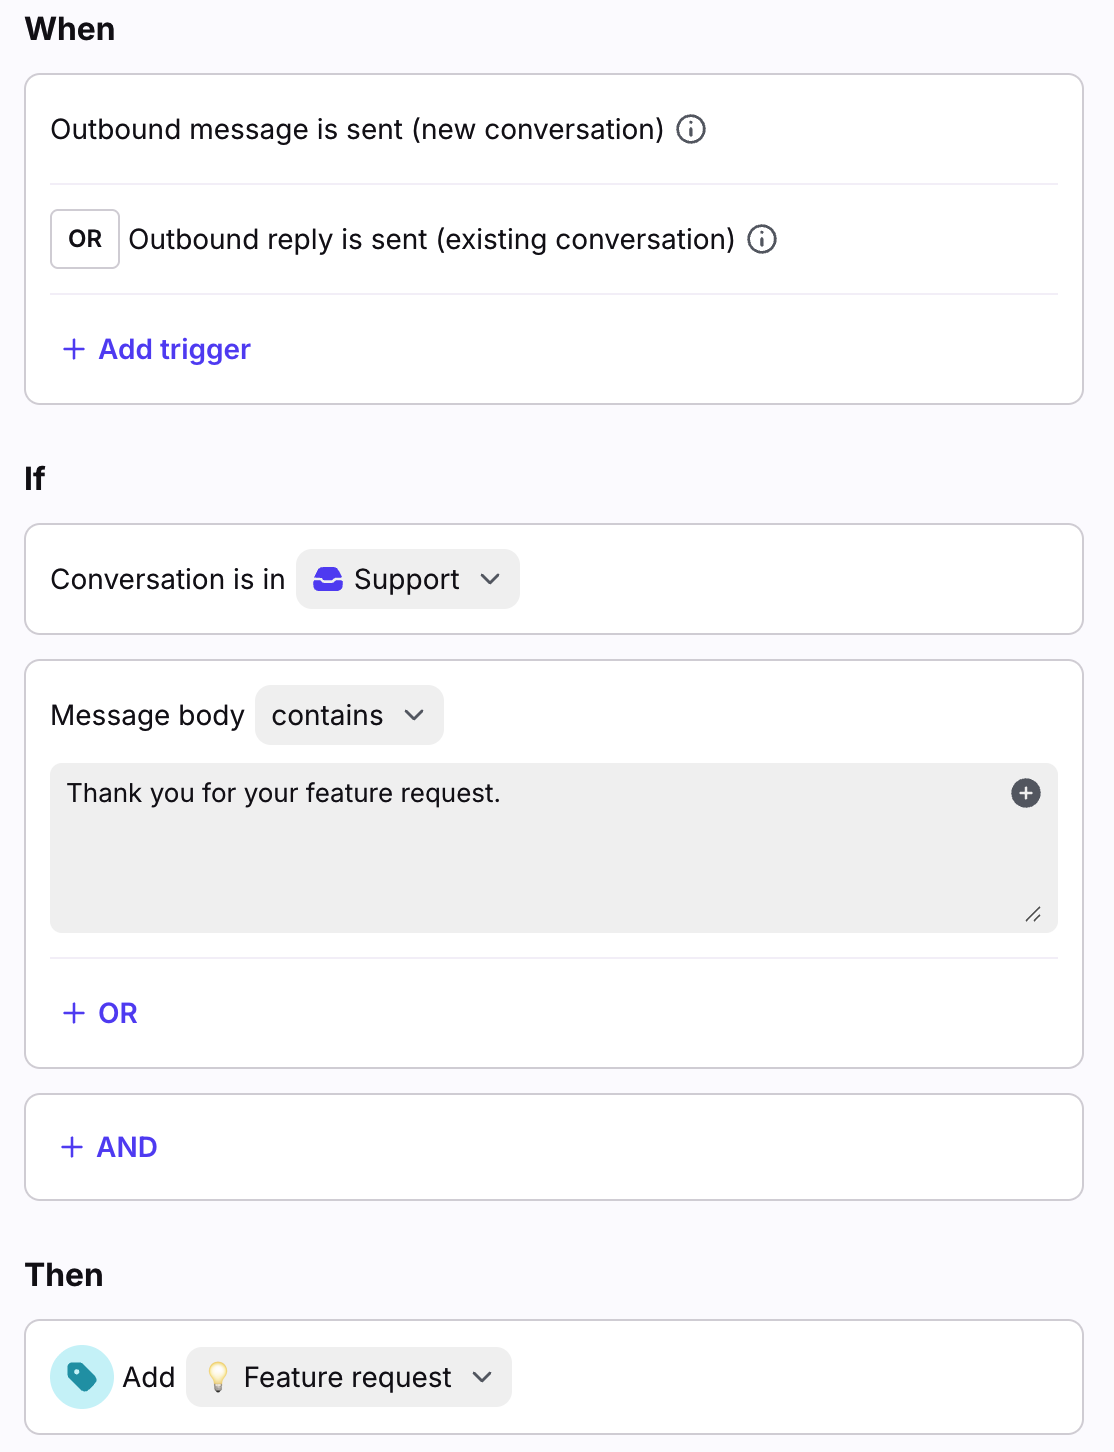Select the Outbound reply is sent trigger
This screenshot has height=1452, width=1114.
click(x=431, y=239)
